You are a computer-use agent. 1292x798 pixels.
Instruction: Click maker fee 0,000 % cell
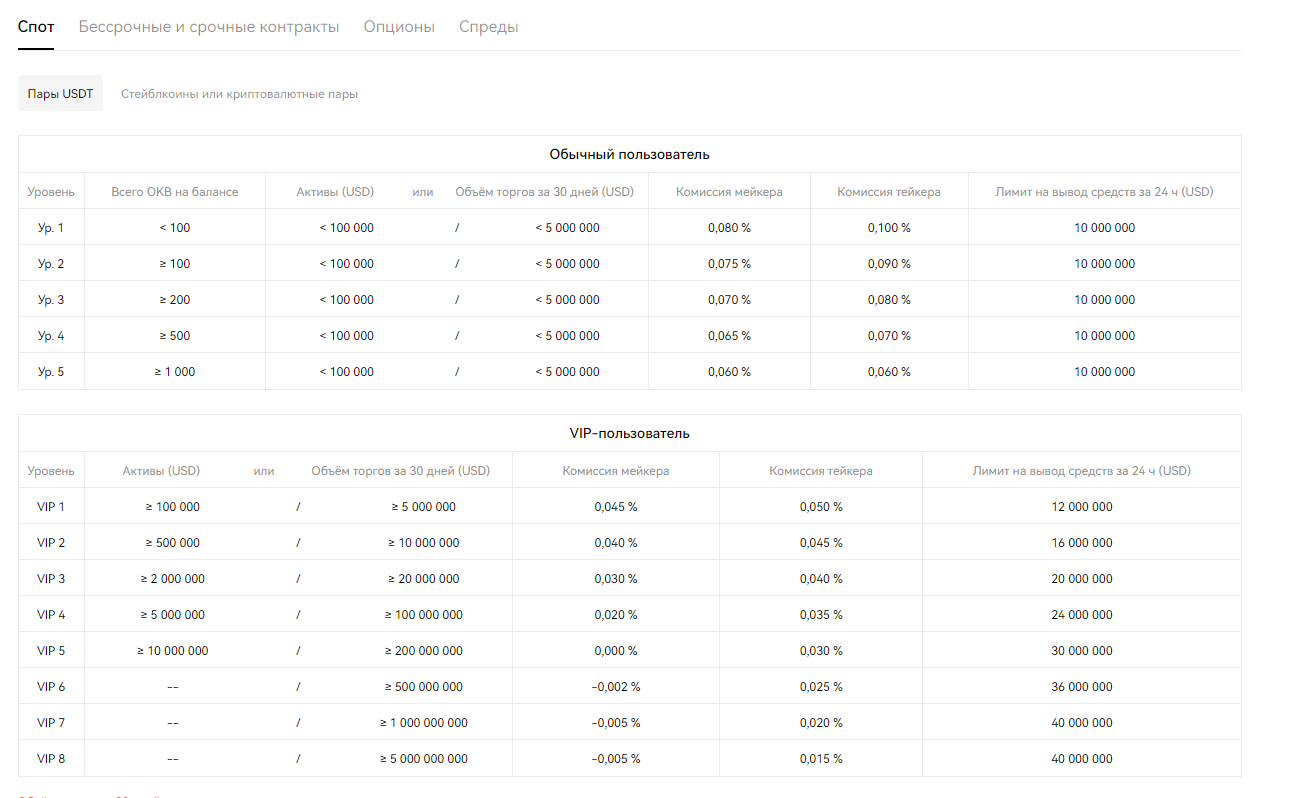tap(616, 651)
